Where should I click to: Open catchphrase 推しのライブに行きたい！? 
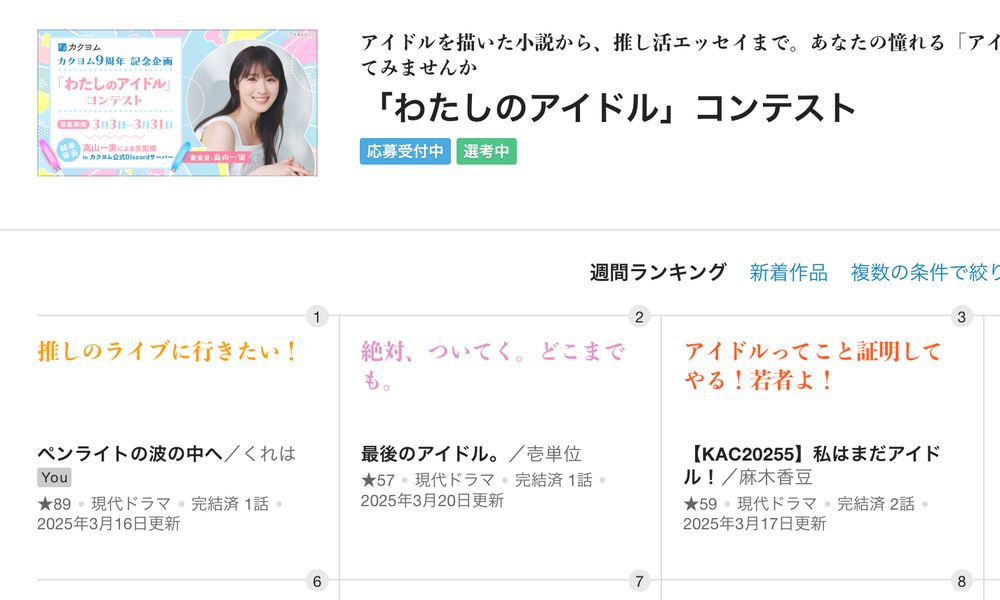point(168,351)
